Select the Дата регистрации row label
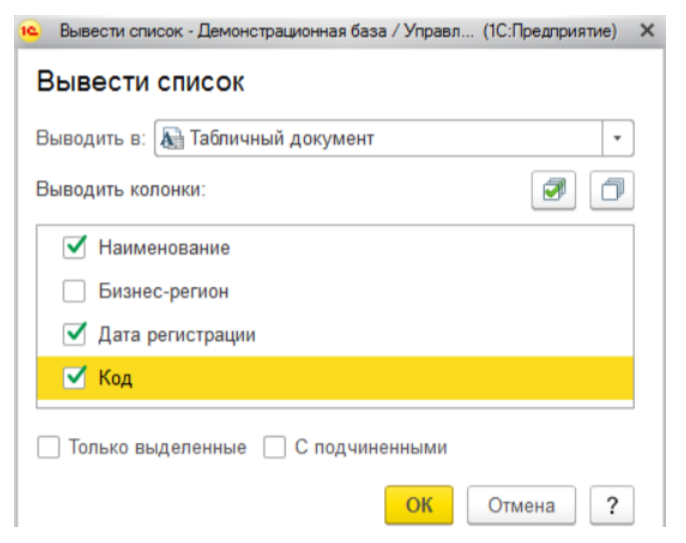 177,335
